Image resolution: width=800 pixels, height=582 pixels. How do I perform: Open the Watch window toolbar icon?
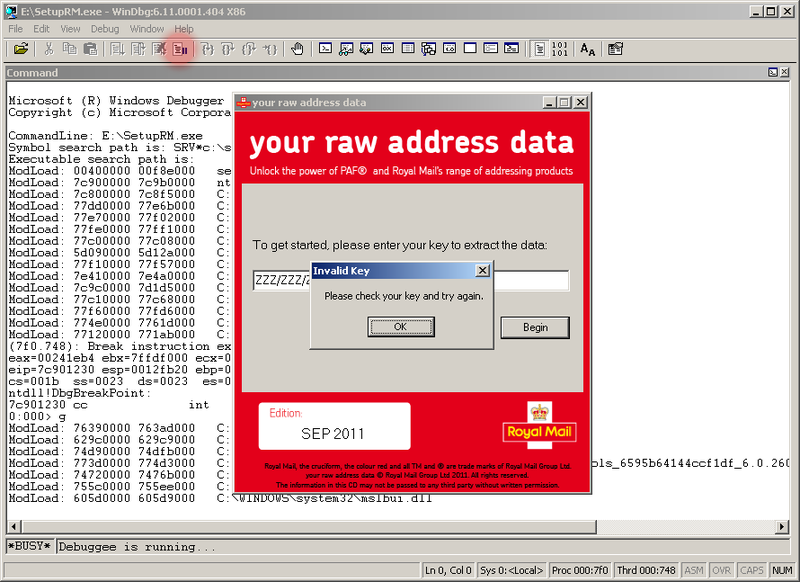[346, 49]
